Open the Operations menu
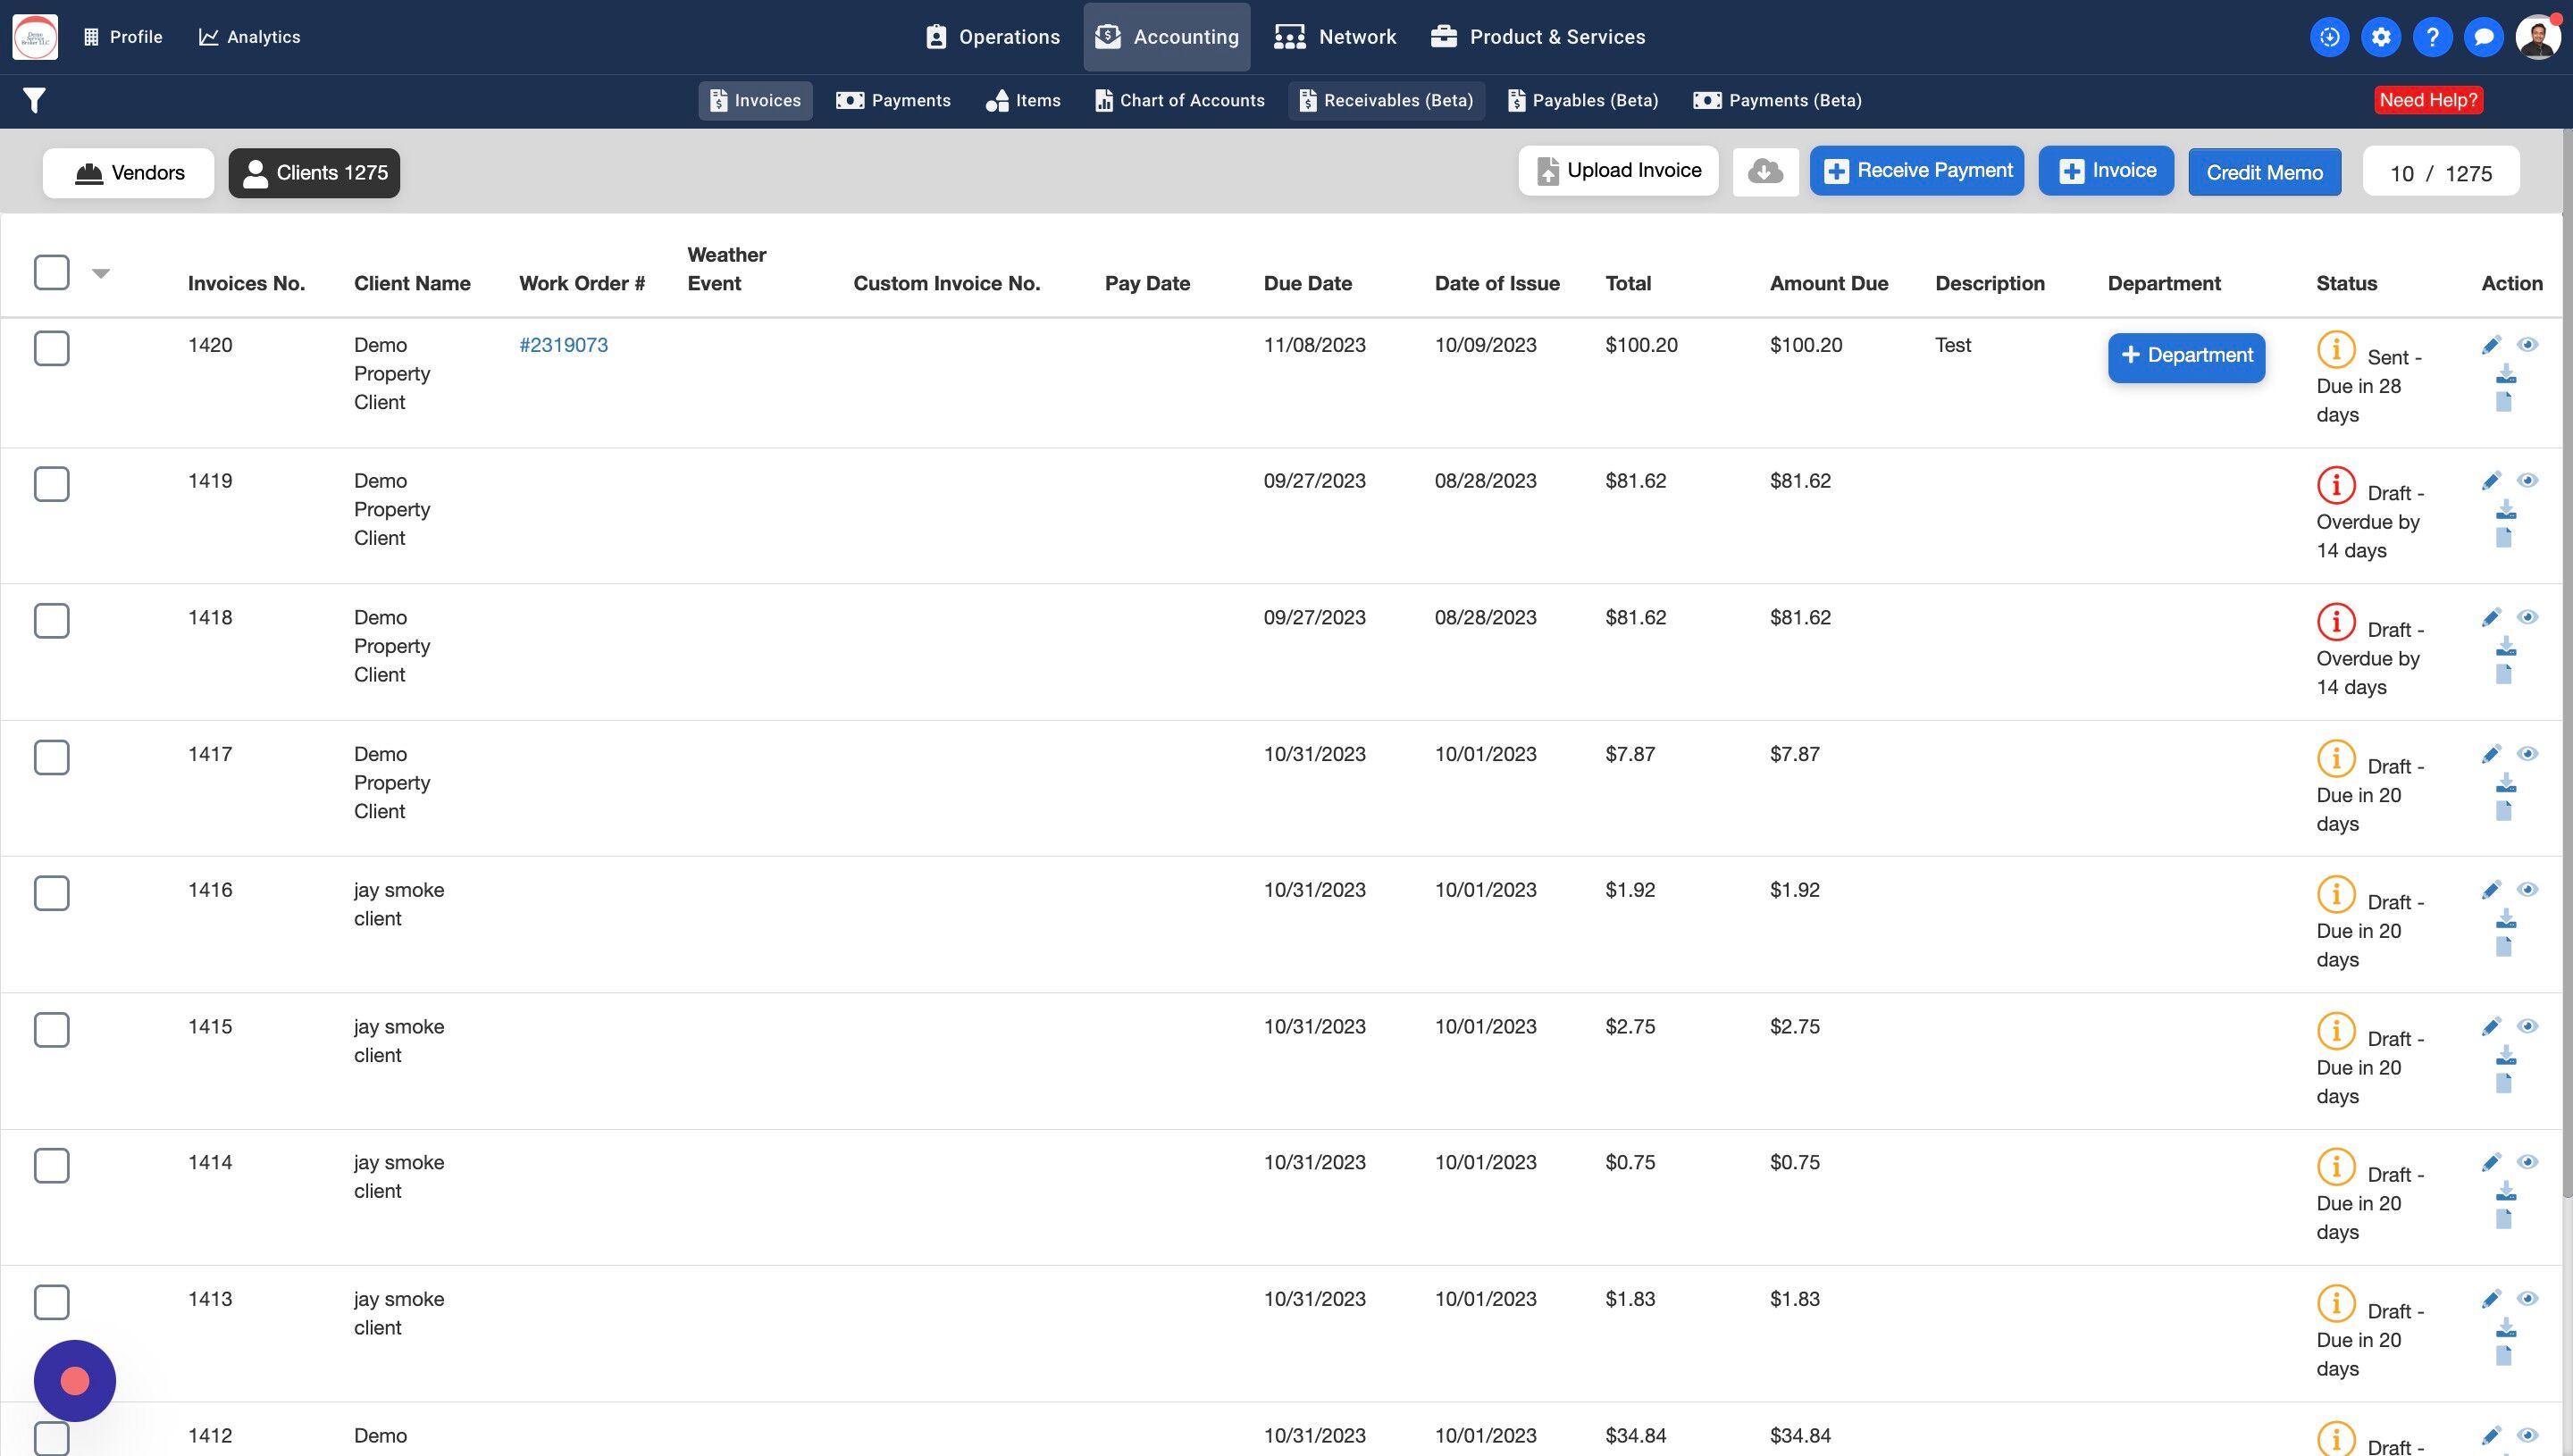Viewport: 2573px width, 1456px height. (x=992, y=37)
